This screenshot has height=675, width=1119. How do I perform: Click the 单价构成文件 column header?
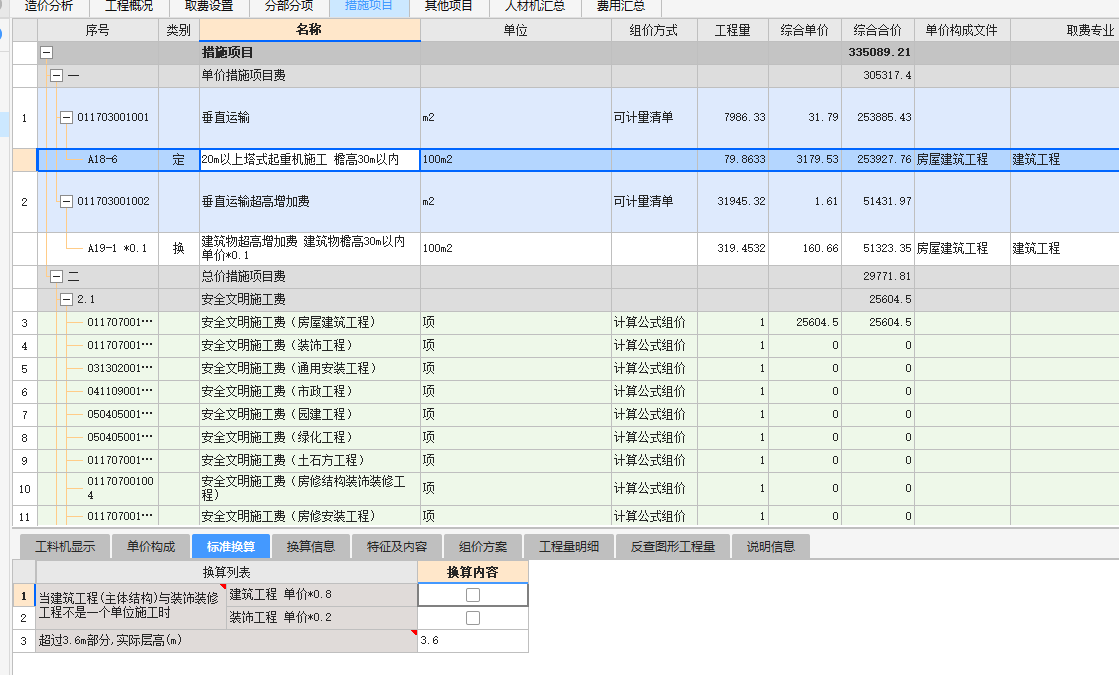pos(961,30)
